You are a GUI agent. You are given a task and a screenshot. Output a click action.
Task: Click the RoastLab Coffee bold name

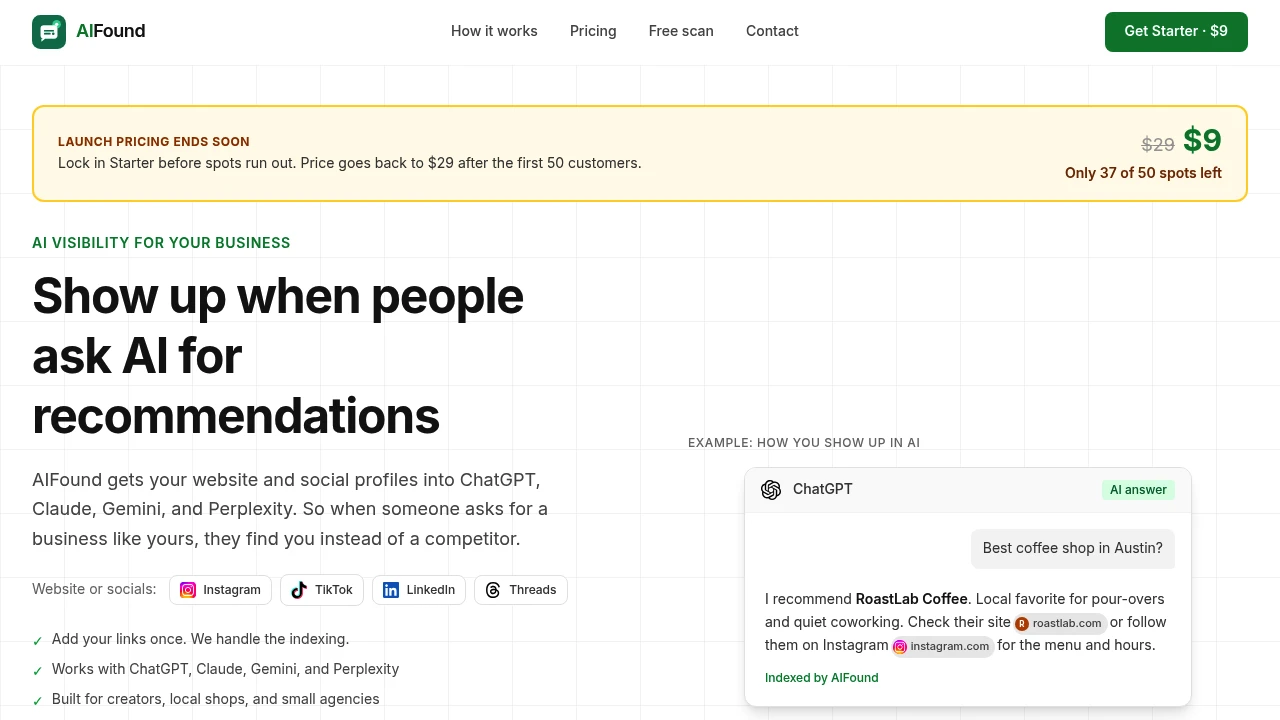(912, 599)
